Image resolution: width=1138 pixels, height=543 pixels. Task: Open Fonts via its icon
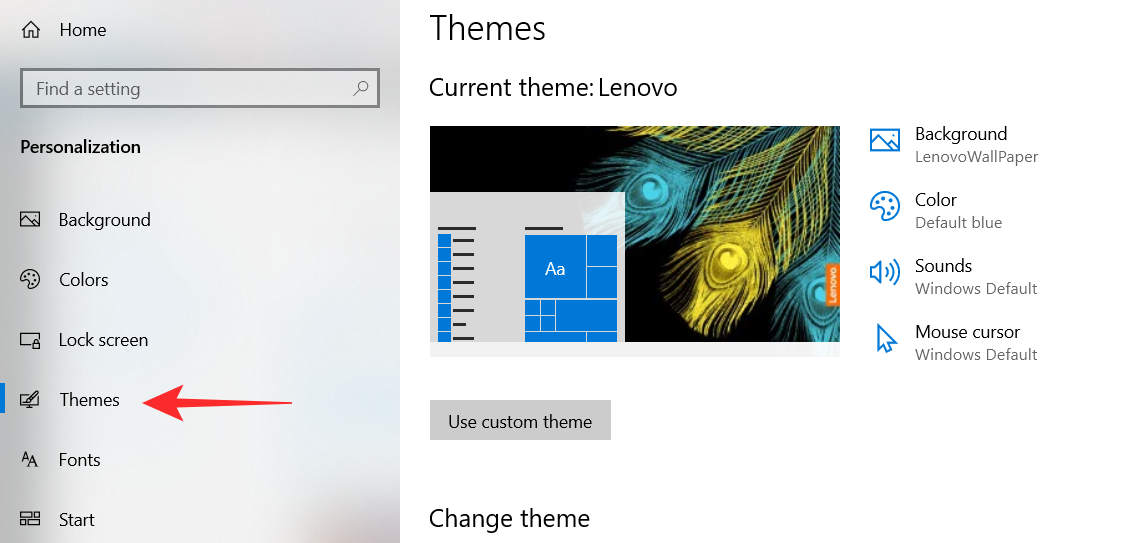click(x=30, y=460)
